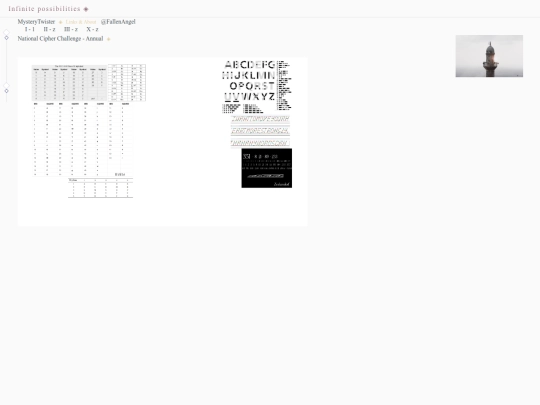This screenshot has width=540, height=405.
Task: Select the 'II - z' level tab
Action: 49,29
